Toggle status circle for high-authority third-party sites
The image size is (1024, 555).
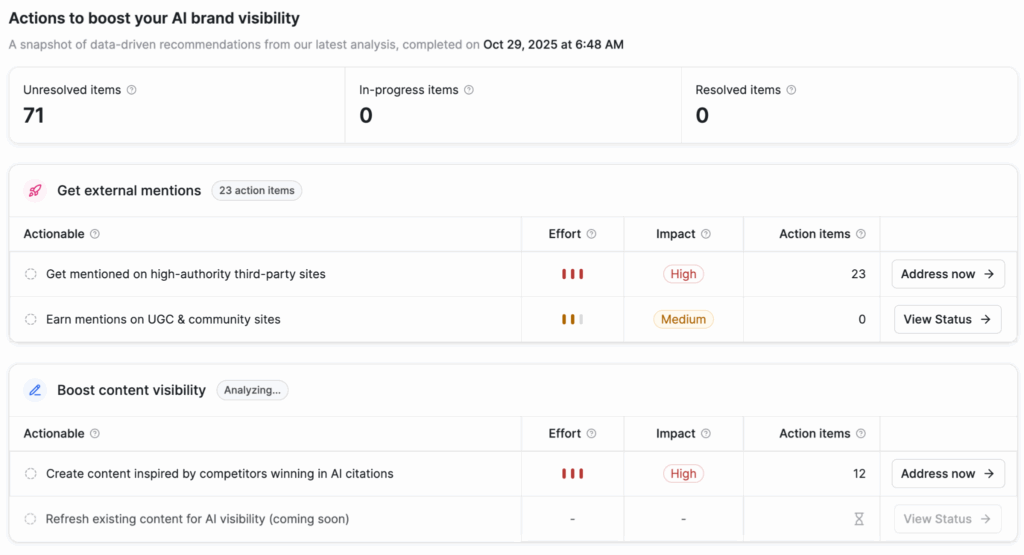coord(31,274)
